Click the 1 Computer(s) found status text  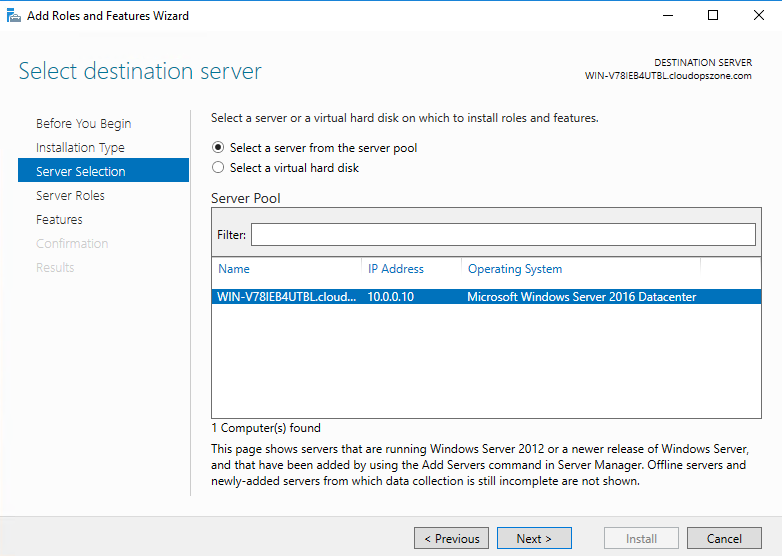tap(266, 428)
